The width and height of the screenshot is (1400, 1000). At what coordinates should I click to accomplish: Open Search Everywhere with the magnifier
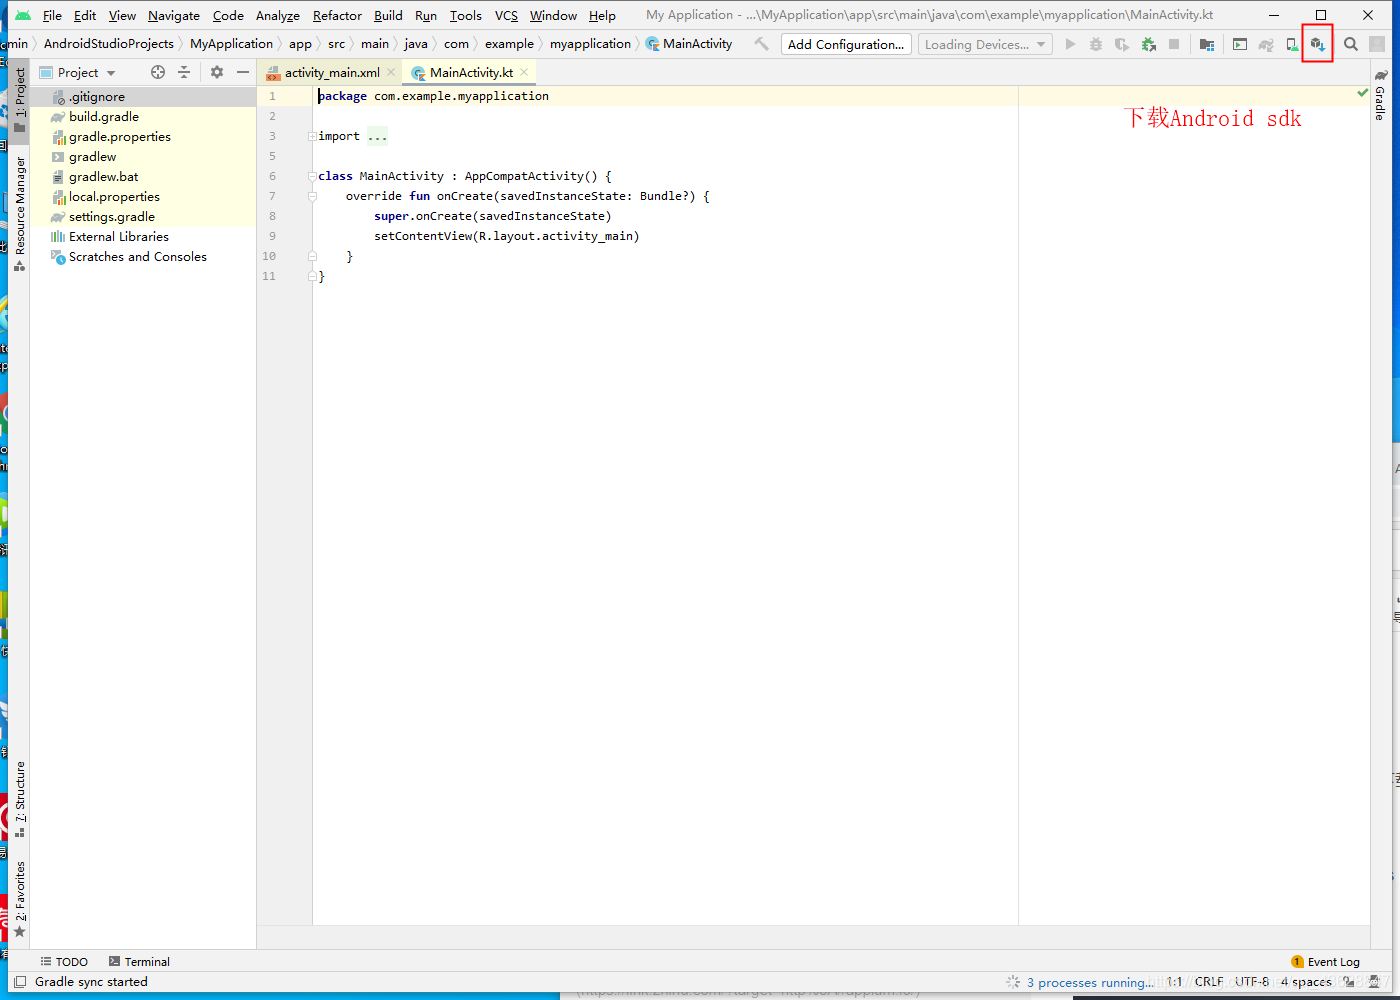coord(1350,44)
